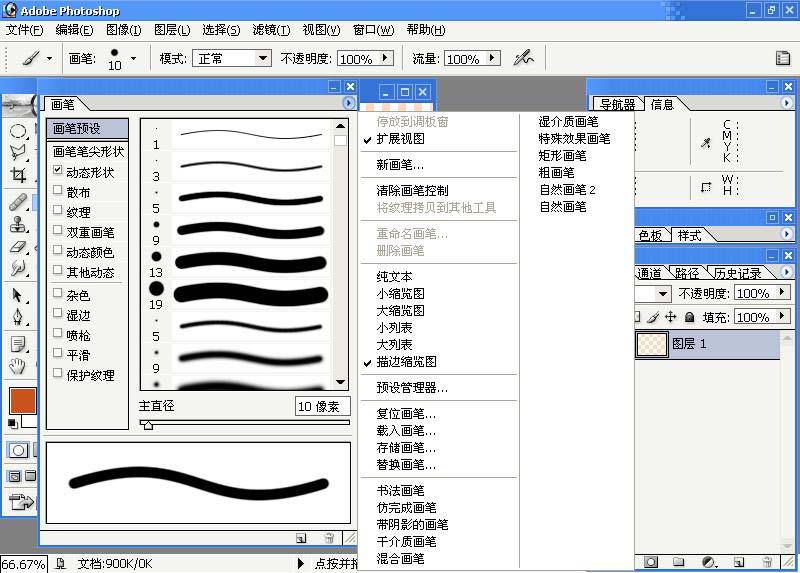Switch to the 导航器 tab
Screen dimensions: 800x573
(617, 105)
